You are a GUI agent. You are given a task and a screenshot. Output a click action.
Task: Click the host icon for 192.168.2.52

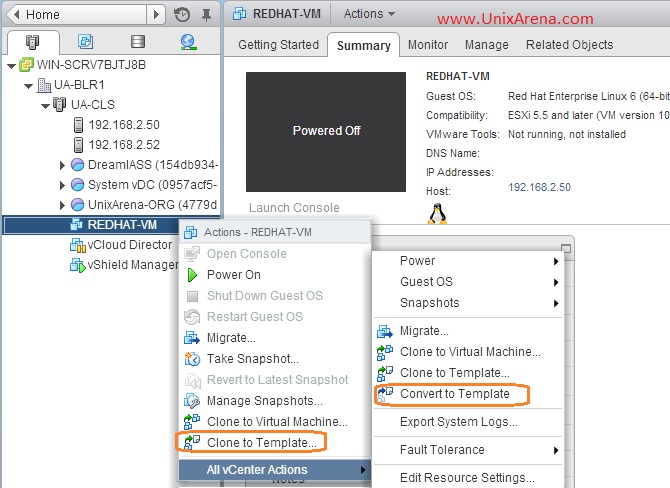[78, 145]
